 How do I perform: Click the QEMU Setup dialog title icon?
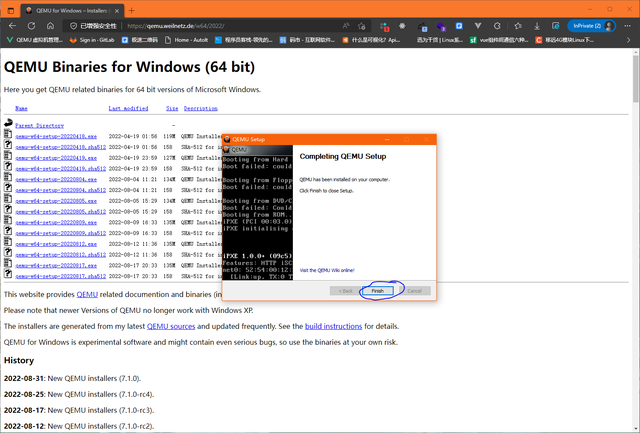pos(227,139)
